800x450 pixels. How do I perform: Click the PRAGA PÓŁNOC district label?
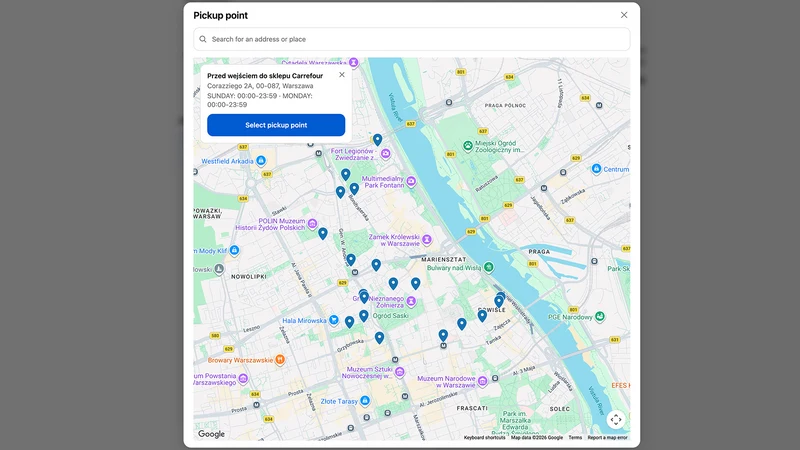(x=505, y=106)
